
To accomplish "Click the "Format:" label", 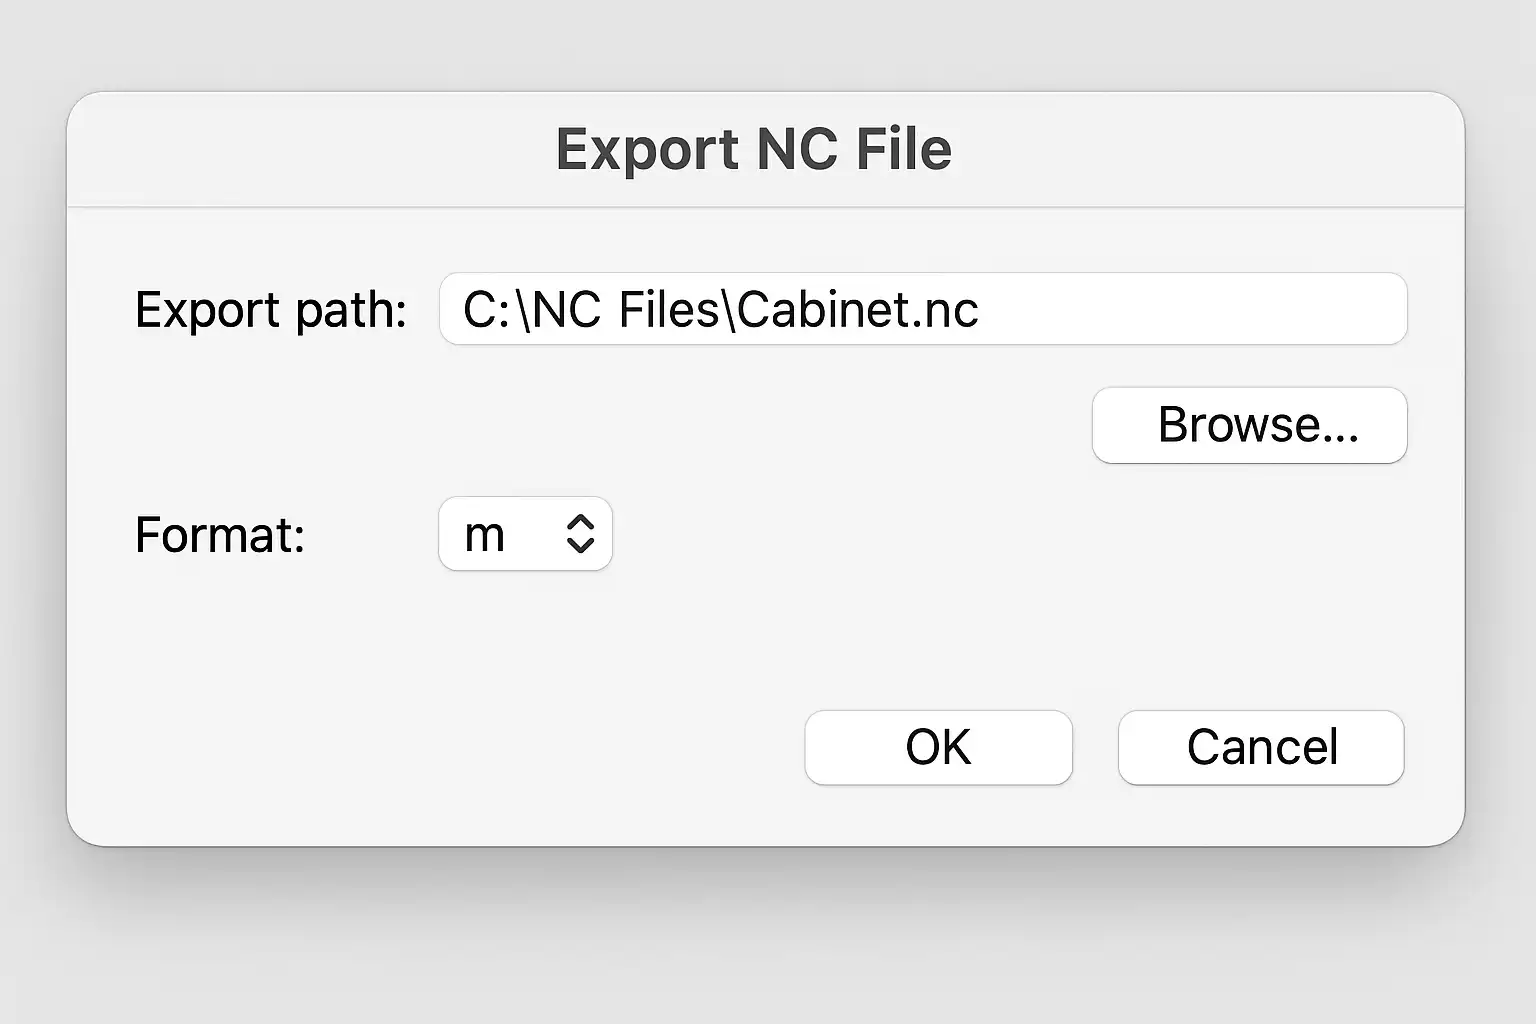I will [x=220, y=535].
